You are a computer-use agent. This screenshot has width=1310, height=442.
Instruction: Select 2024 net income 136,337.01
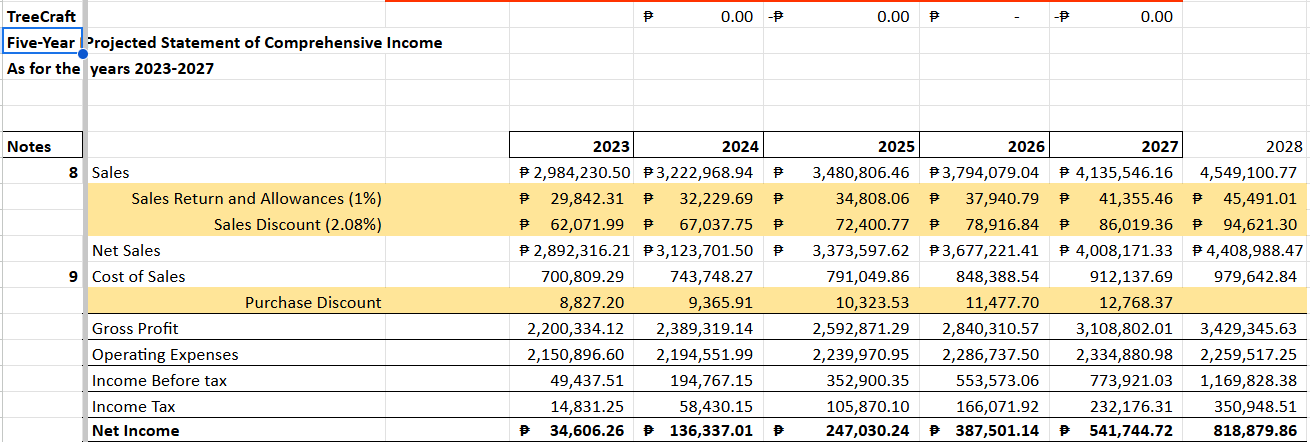coord(698,432)
